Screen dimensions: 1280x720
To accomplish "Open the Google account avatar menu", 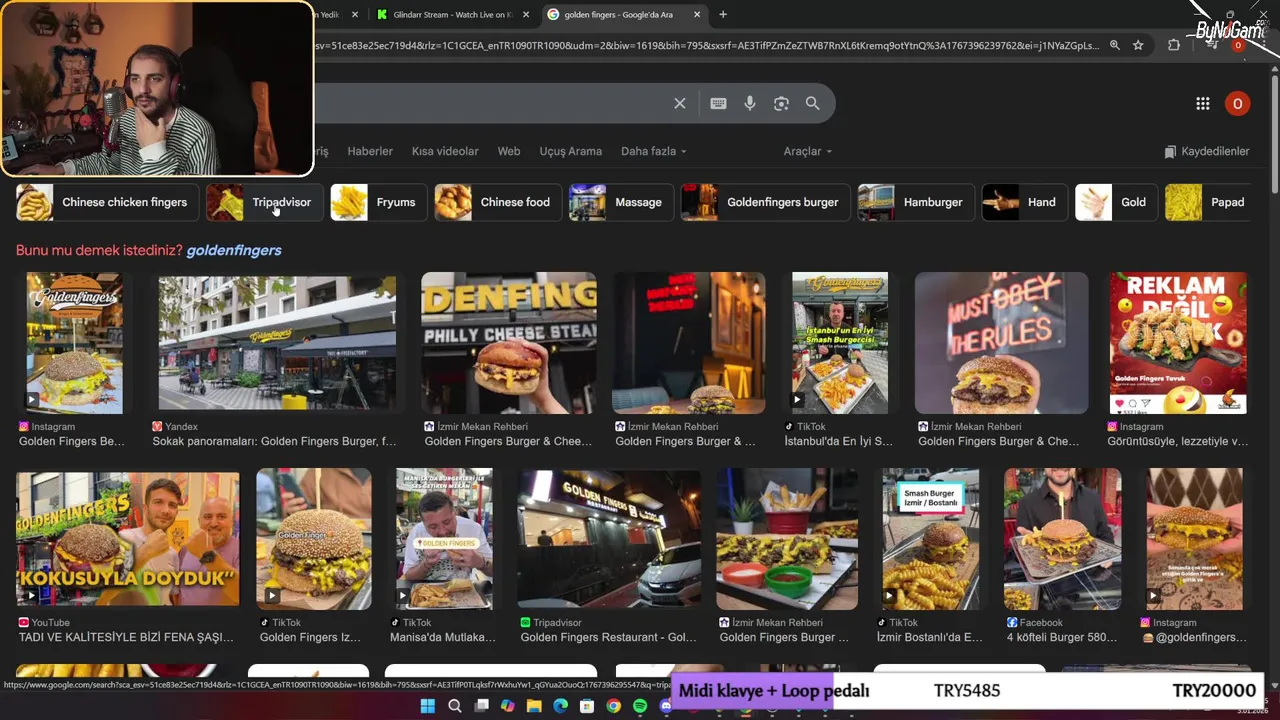I will [x=1237, y=104].
